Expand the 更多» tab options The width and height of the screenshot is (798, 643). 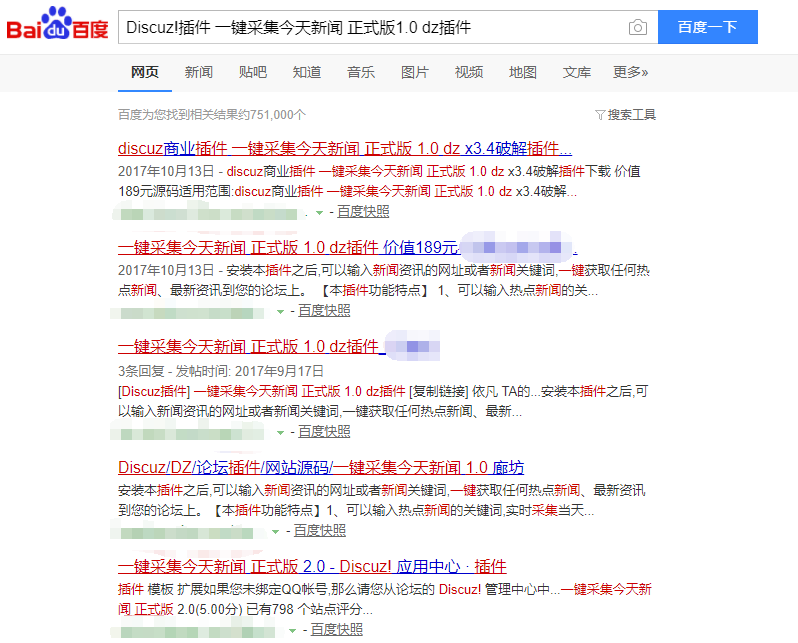[631, 72]
